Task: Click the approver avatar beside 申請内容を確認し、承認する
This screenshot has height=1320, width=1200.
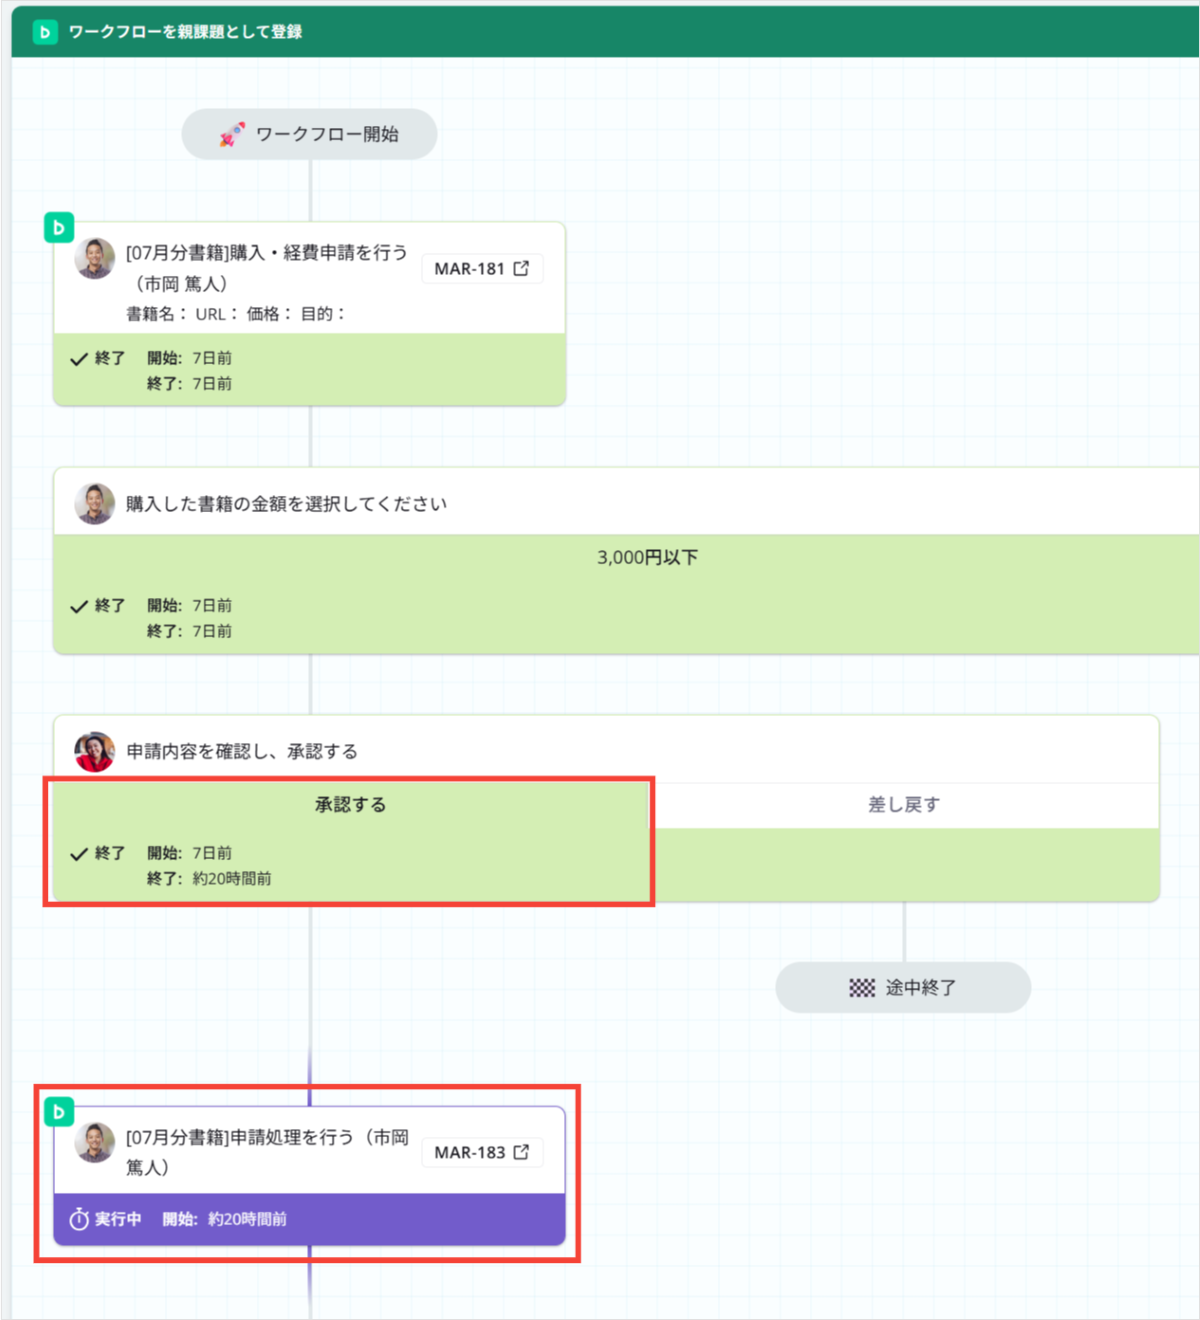Action: pyautogui.click(x=95, y=752)
